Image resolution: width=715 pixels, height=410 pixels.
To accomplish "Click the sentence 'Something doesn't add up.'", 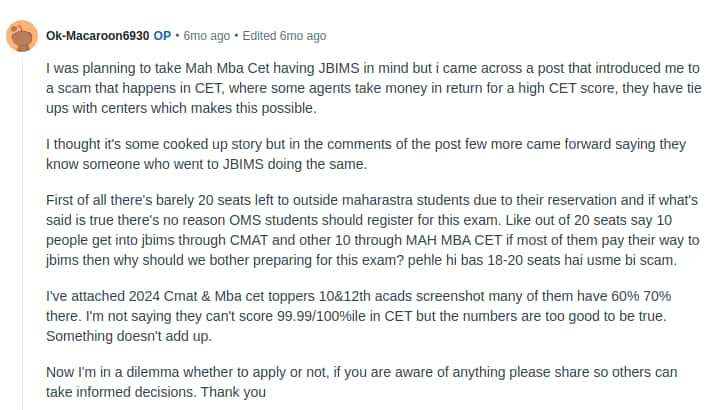I will click(129, 336).
